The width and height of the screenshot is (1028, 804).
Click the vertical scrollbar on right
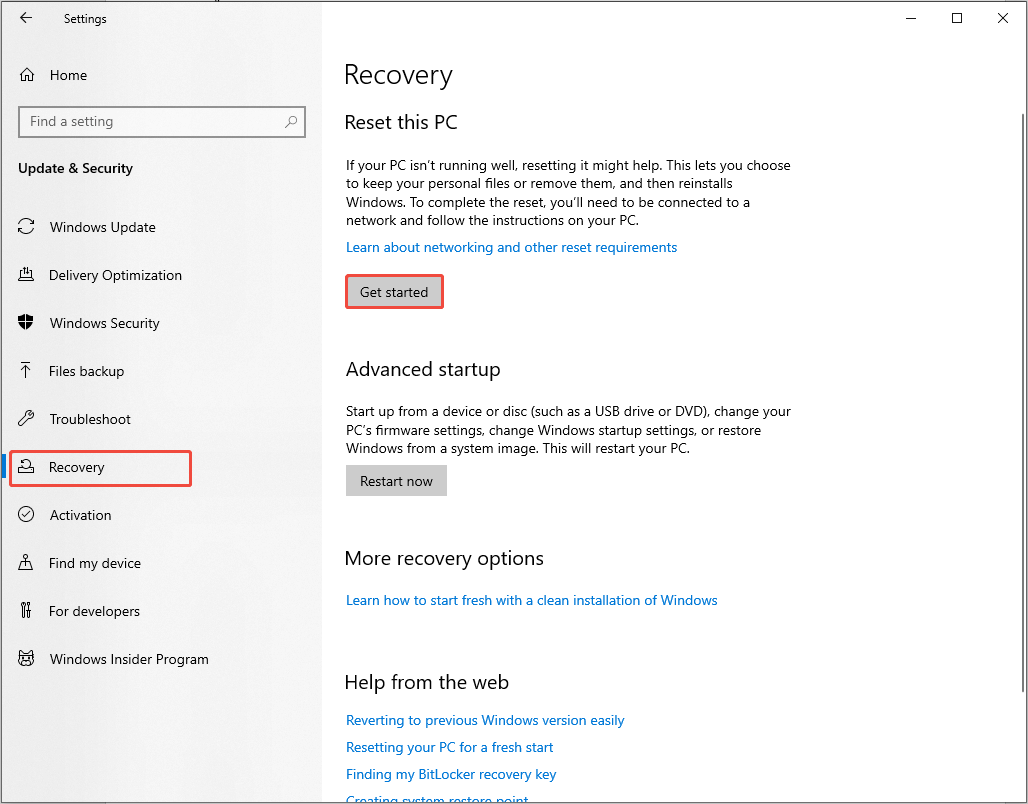[x=1022, y=400]
